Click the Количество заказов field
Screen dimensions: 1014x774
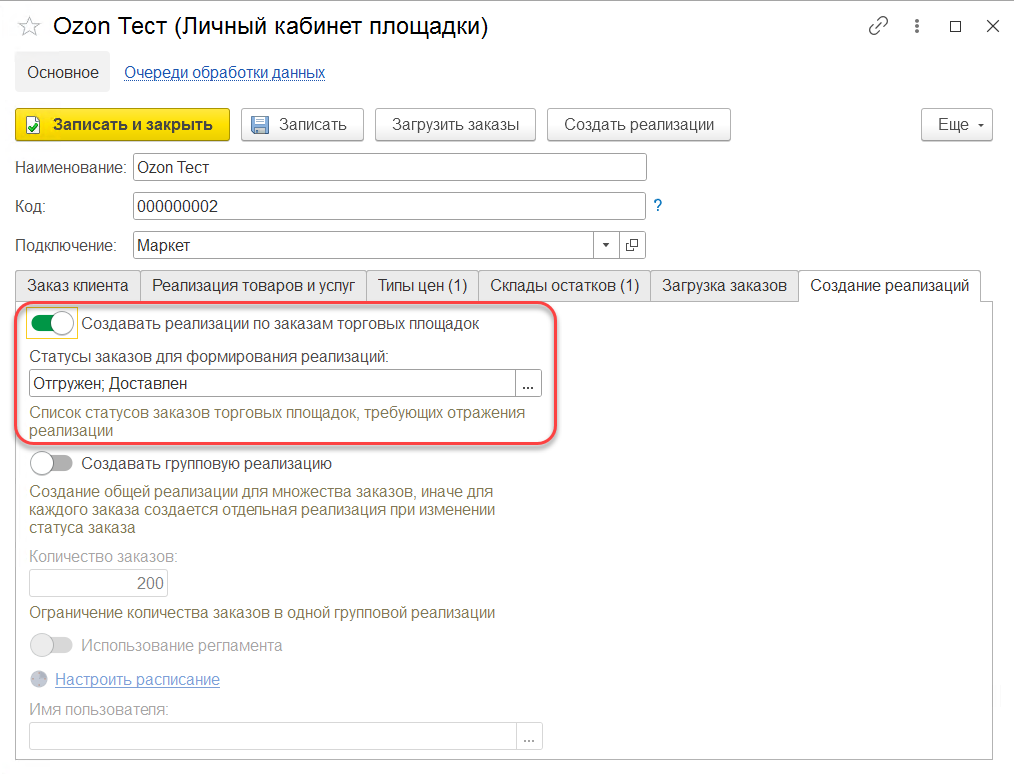98,583
